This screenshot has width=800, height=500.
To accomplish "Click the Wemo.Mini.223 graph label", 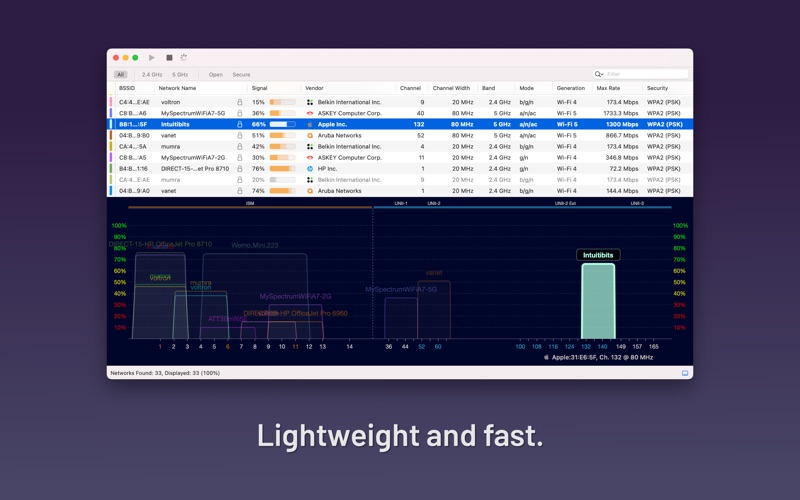I will (x=255, y=245).
